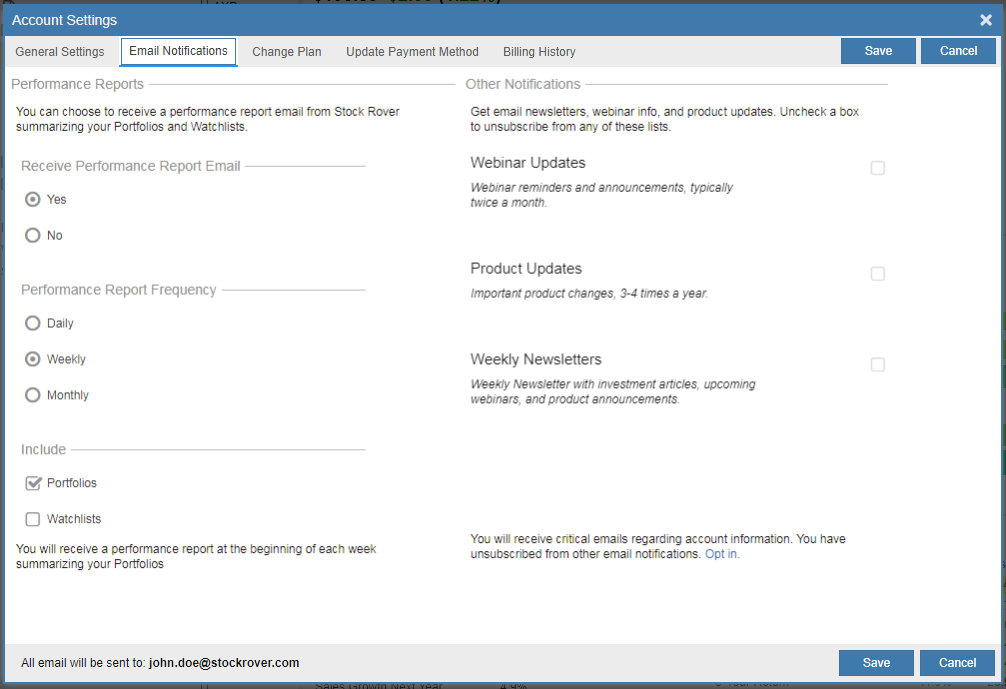Select Weekly report frequency
The width and height of the screenshot is (1006, 689).
[x=31, y=359]
